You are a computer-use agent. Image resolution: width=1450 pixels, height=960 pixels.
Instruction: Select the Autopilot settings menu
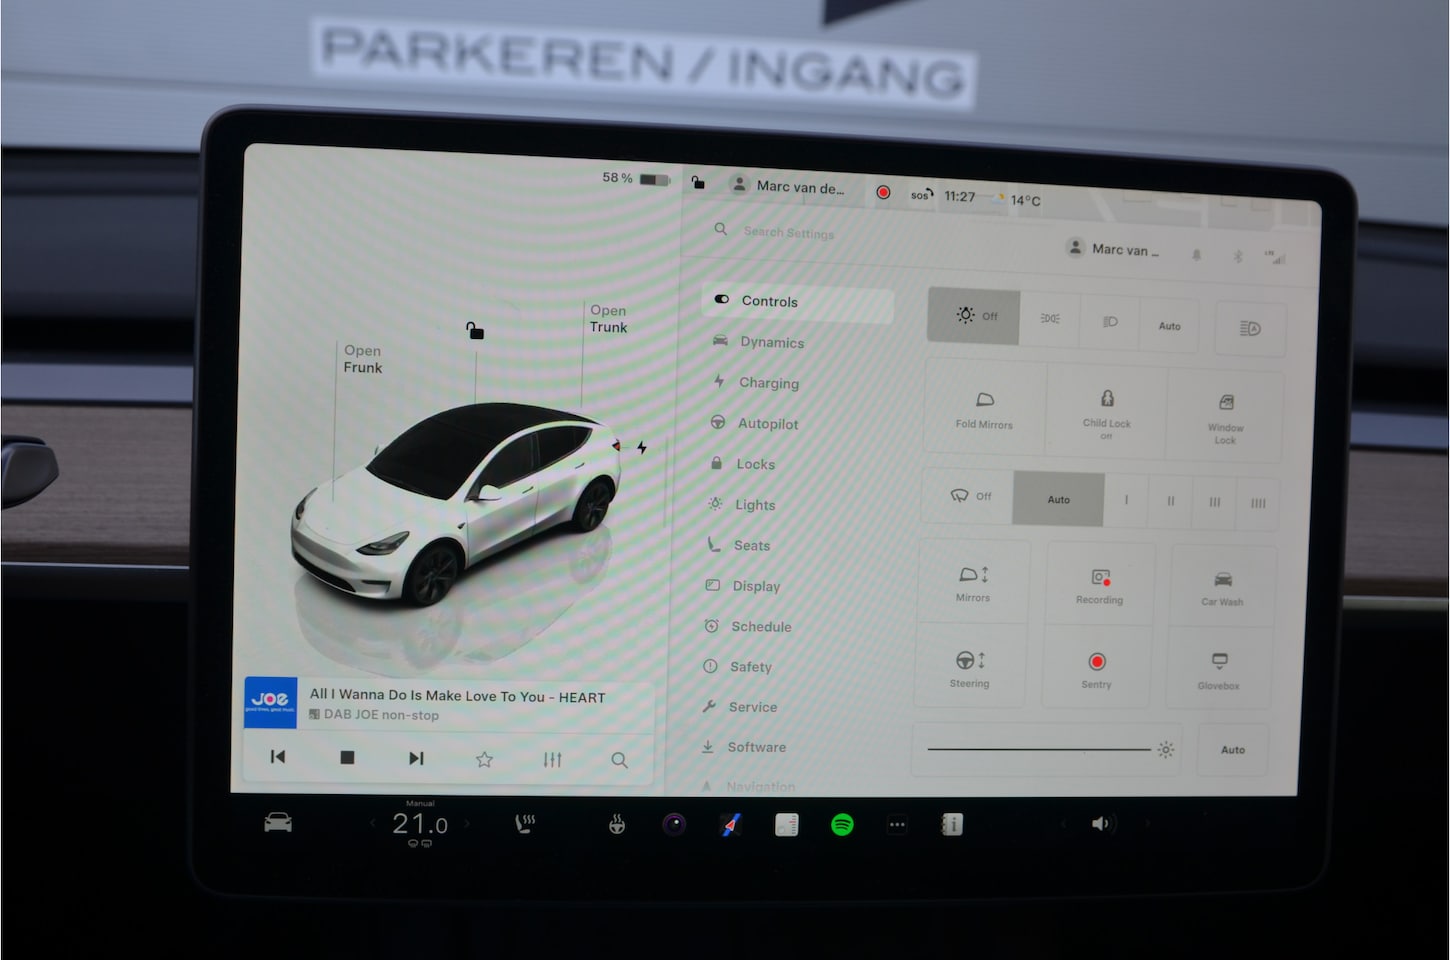tap(767, 424)
